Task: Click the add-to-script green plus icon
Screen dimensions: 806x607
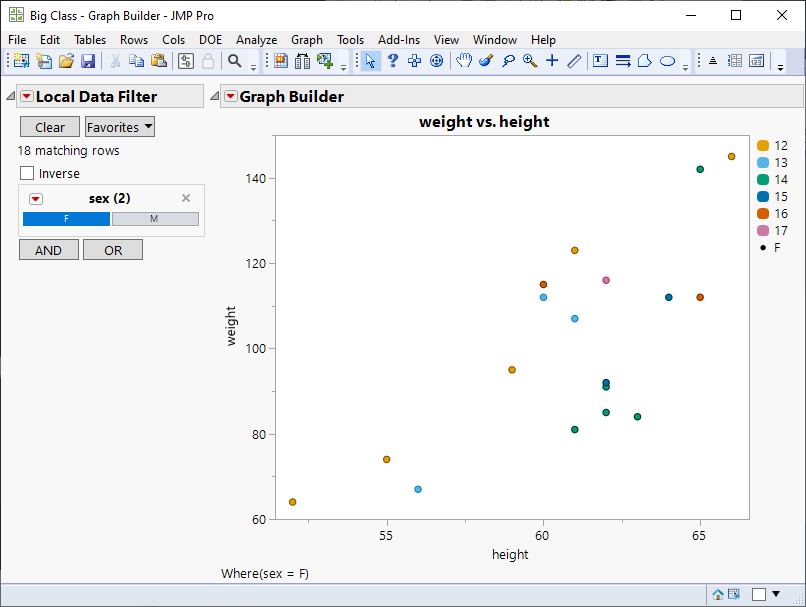Action: (325, 61)
